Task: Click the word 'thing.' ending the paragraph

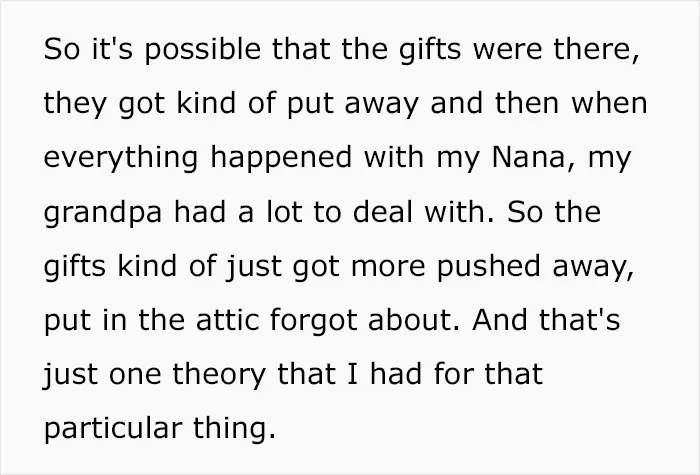Action: click(x=234, y=429)
